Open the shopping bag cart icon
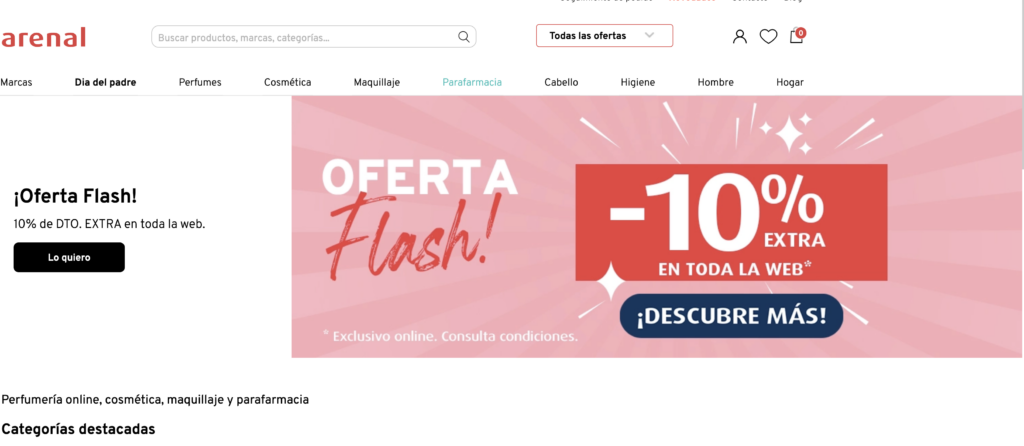The image size is (1024, 446). point(797,35)
